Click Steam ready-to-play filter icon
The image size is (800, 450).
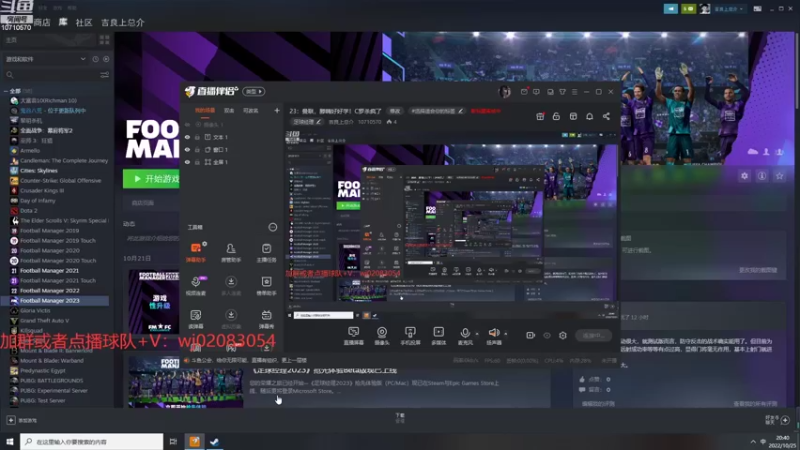[x=106, y=59]
